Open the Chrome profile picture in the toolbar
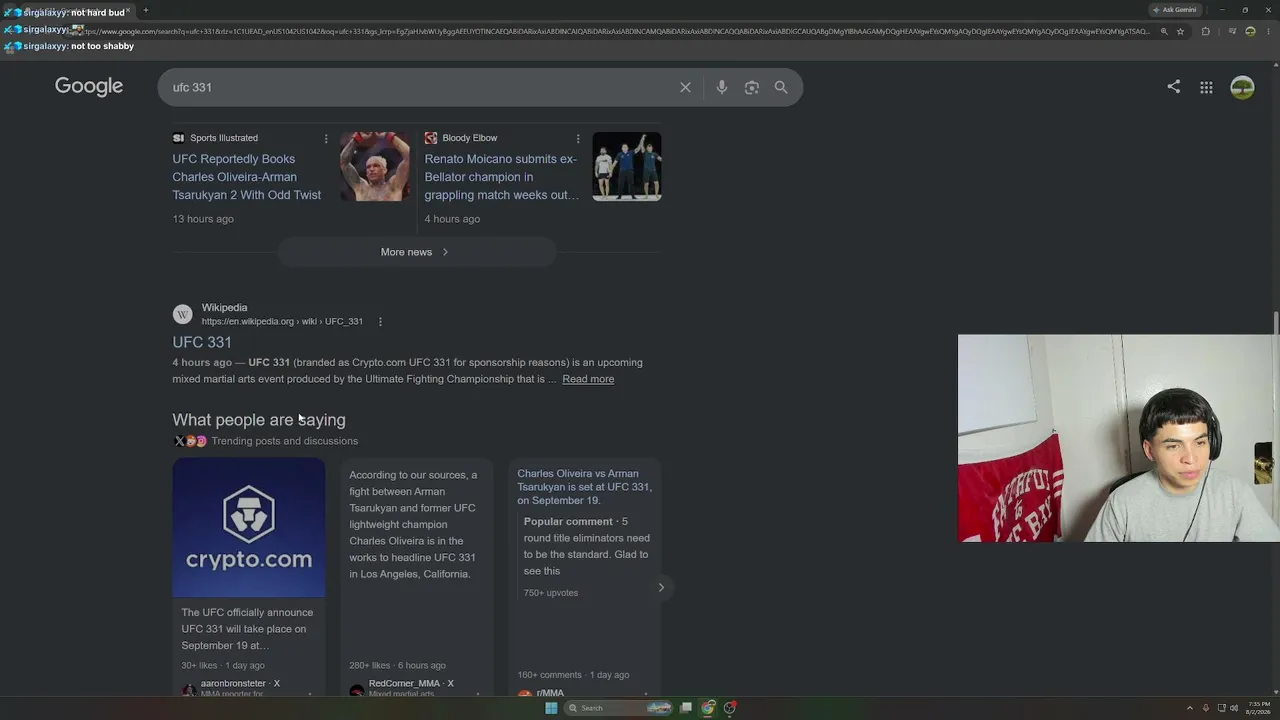Image resolution: width=1280 pixels, height=720 pixels. click(1250, 31)
